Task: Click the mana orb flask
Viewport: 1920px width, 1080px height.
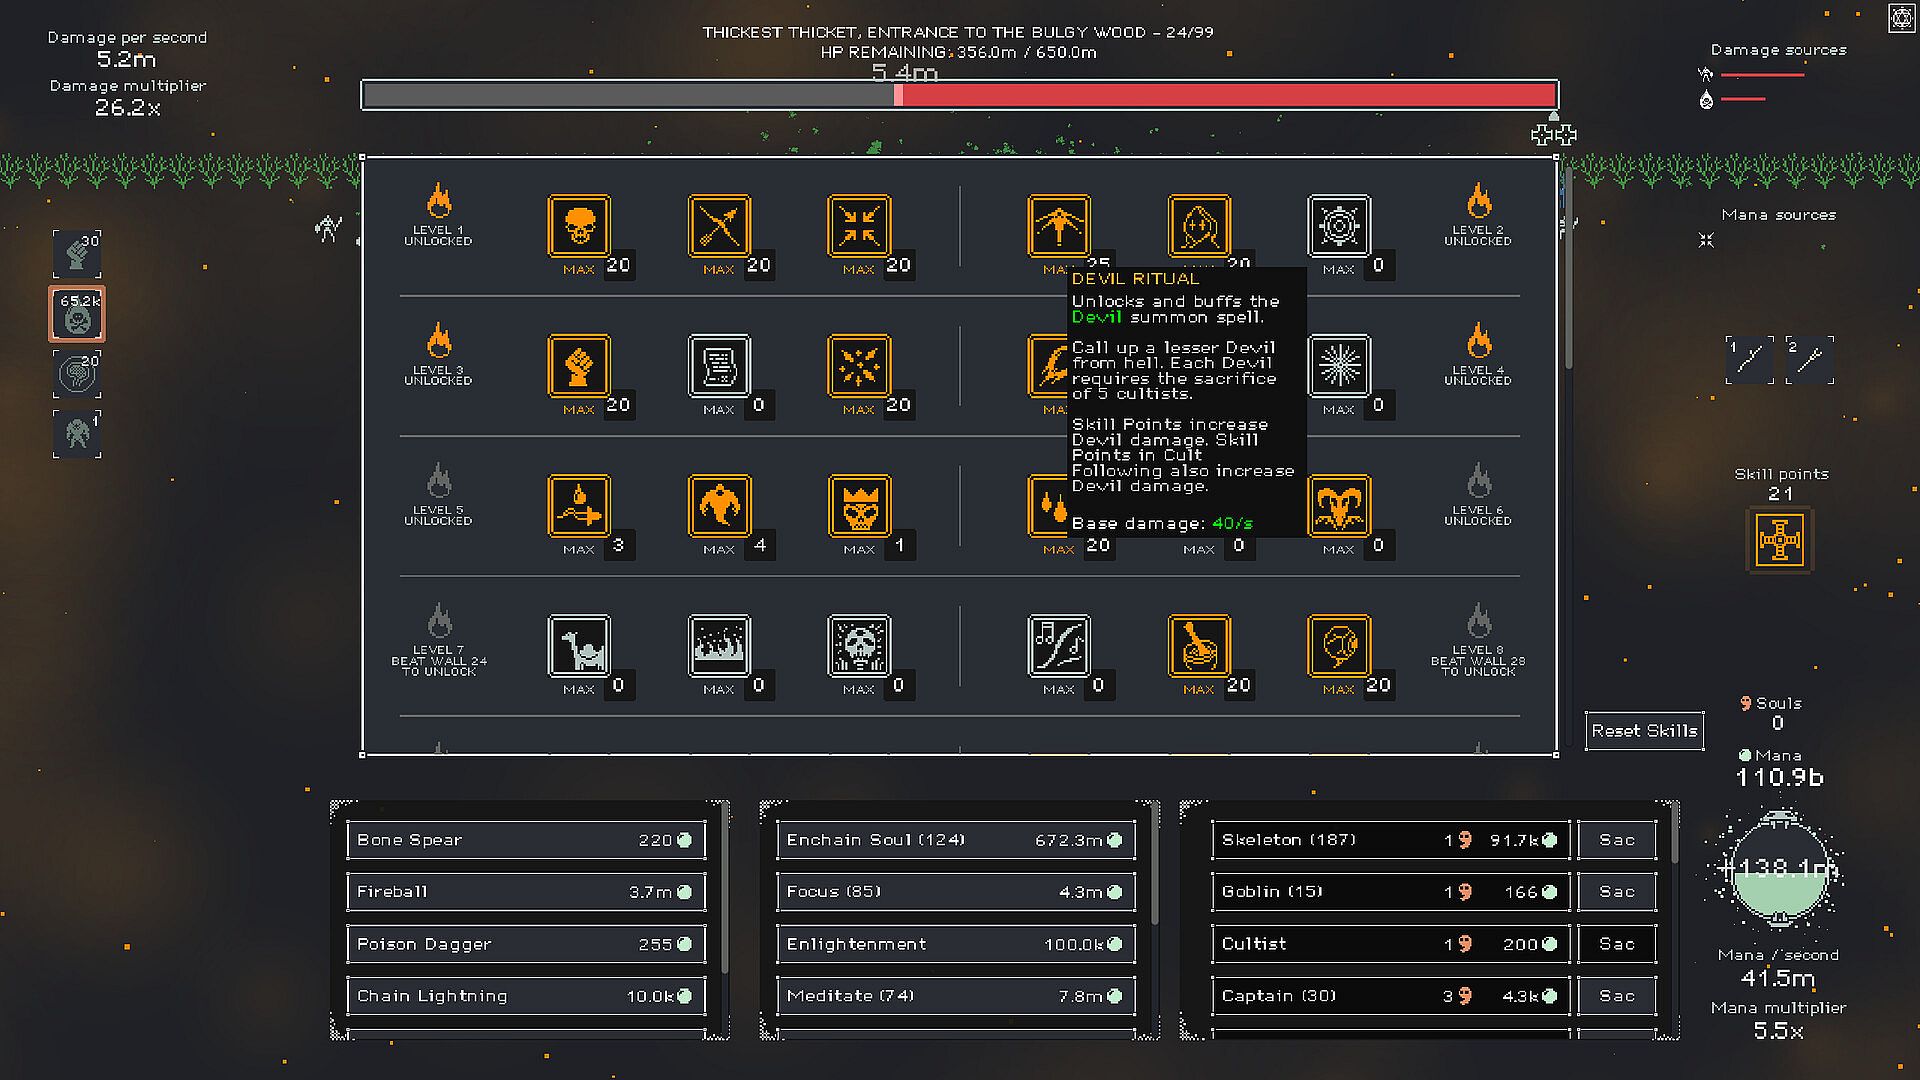Action: coord(1779,870)
